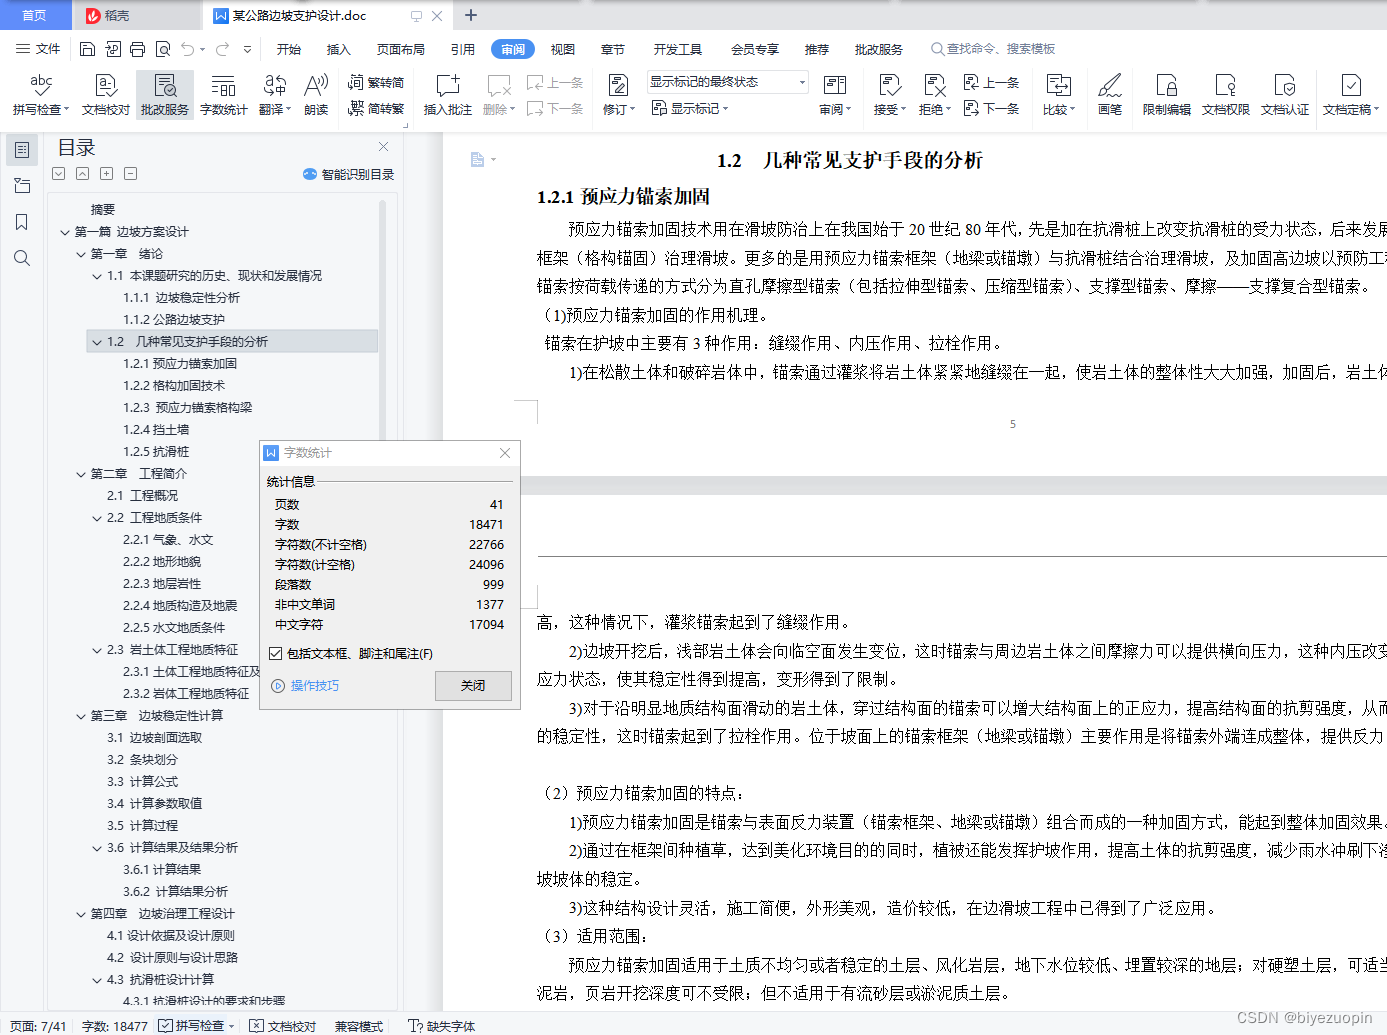Start Read Aloud (朗读)
Viewport: 1387px width, 1035px height.
[316, 95]
